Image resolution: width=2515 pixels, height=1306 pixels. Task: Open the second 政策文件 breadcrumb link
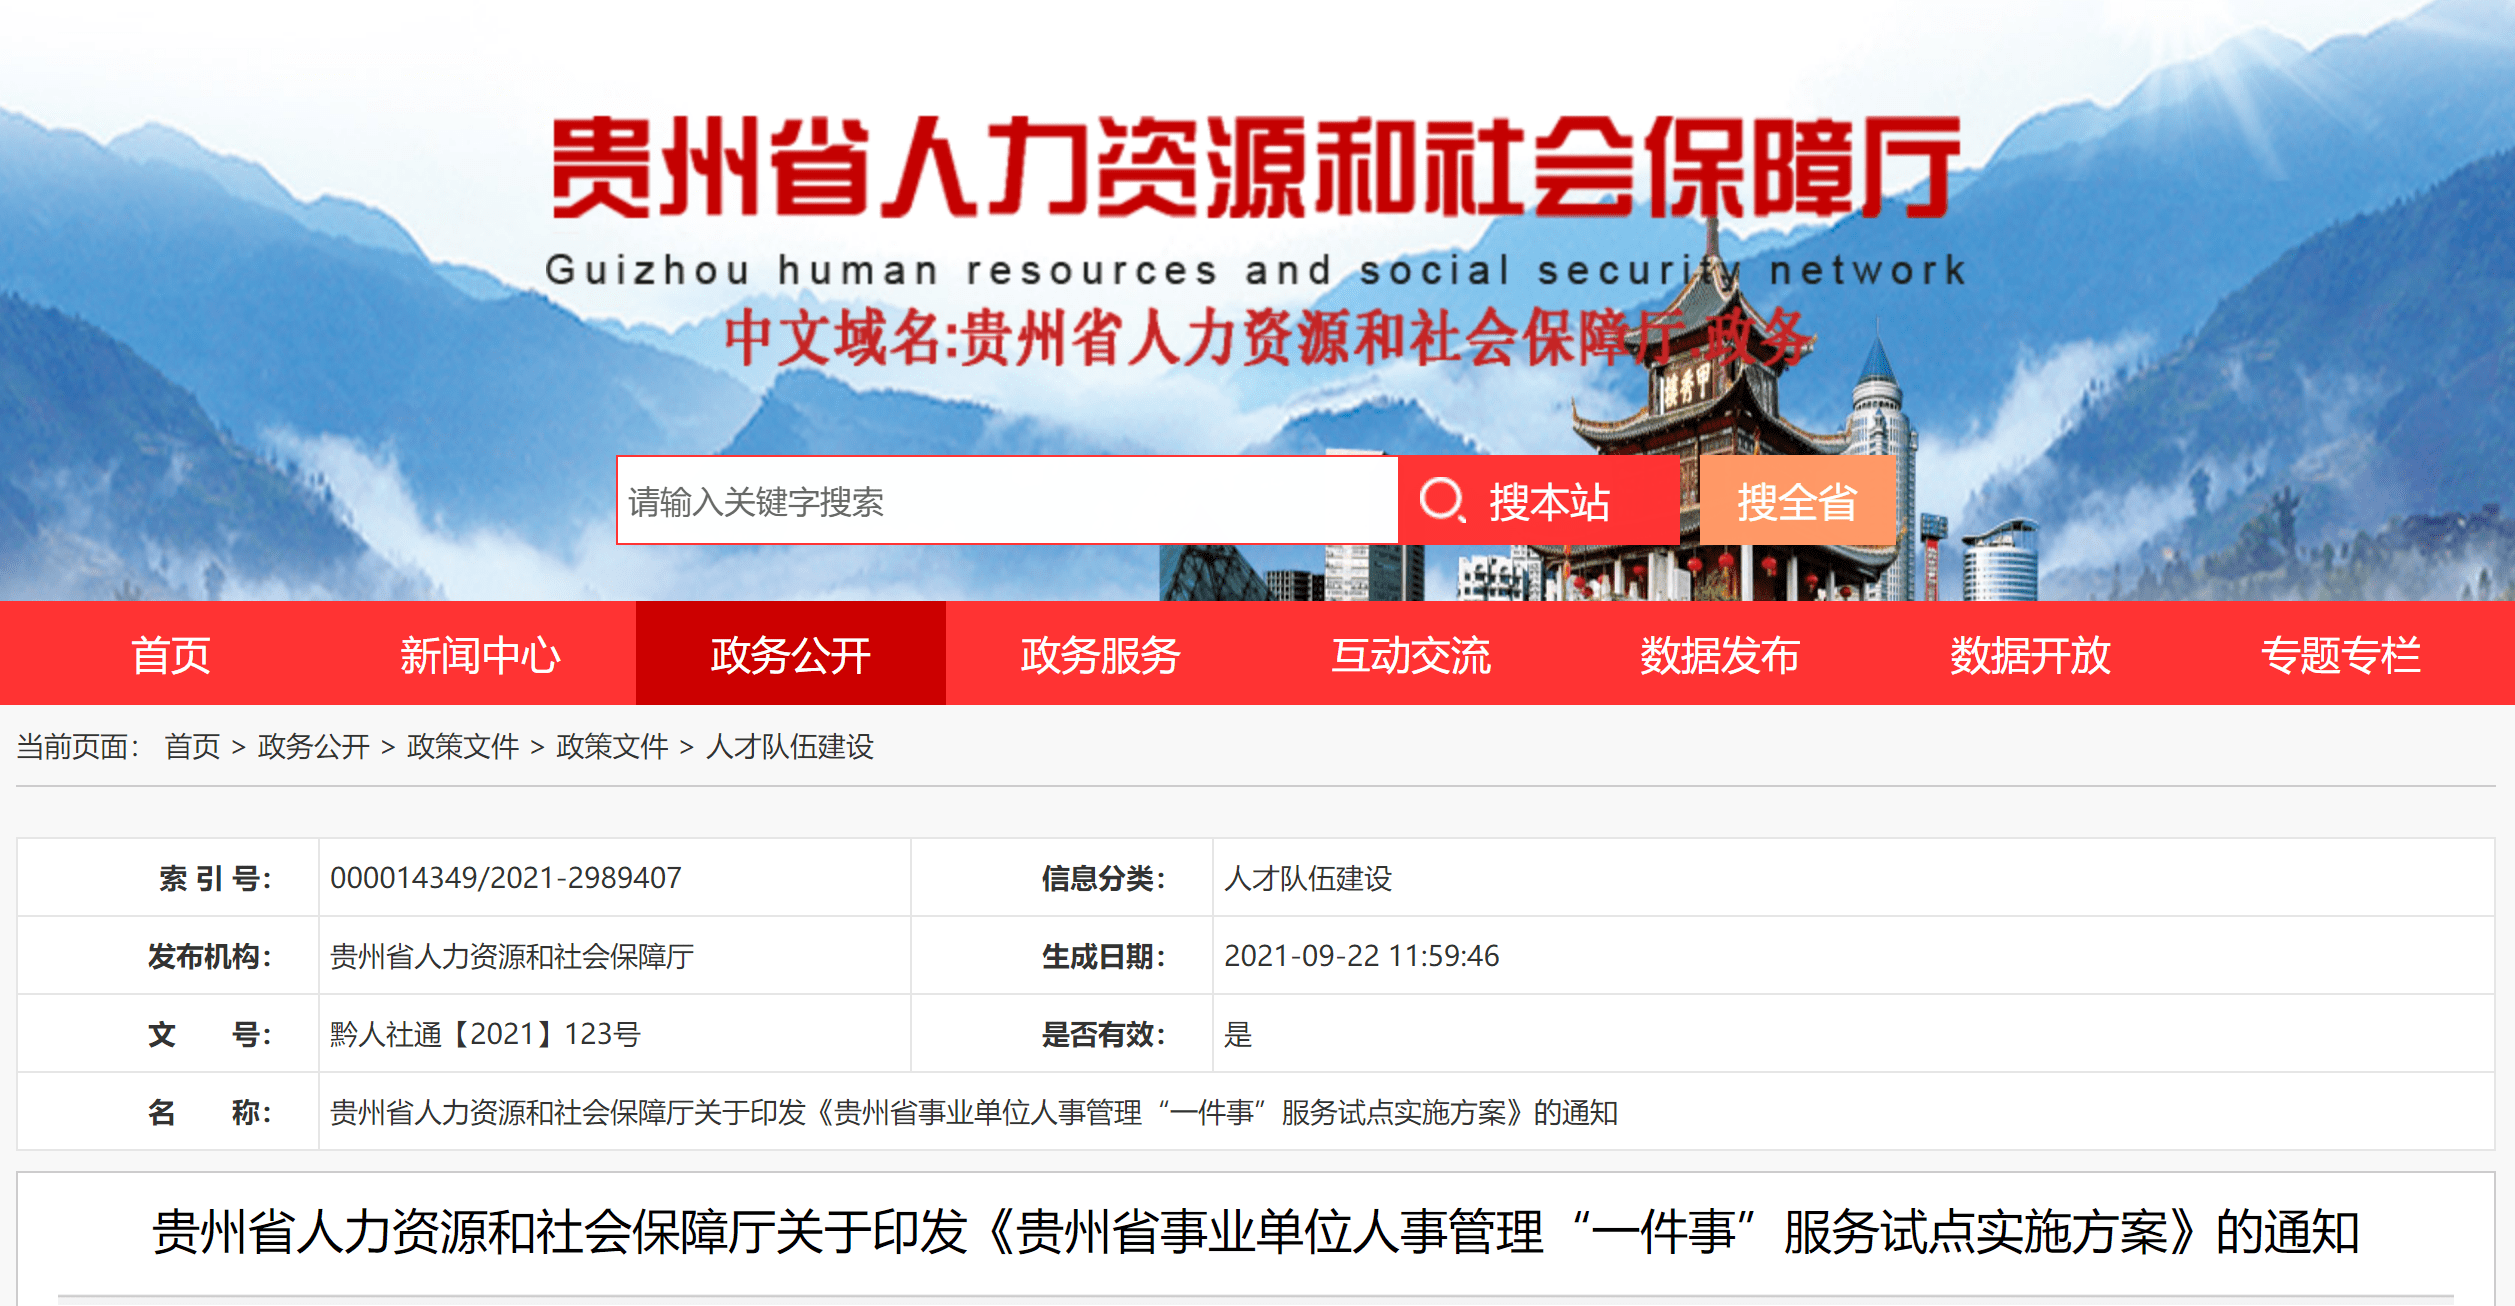(x=612, y=746)
